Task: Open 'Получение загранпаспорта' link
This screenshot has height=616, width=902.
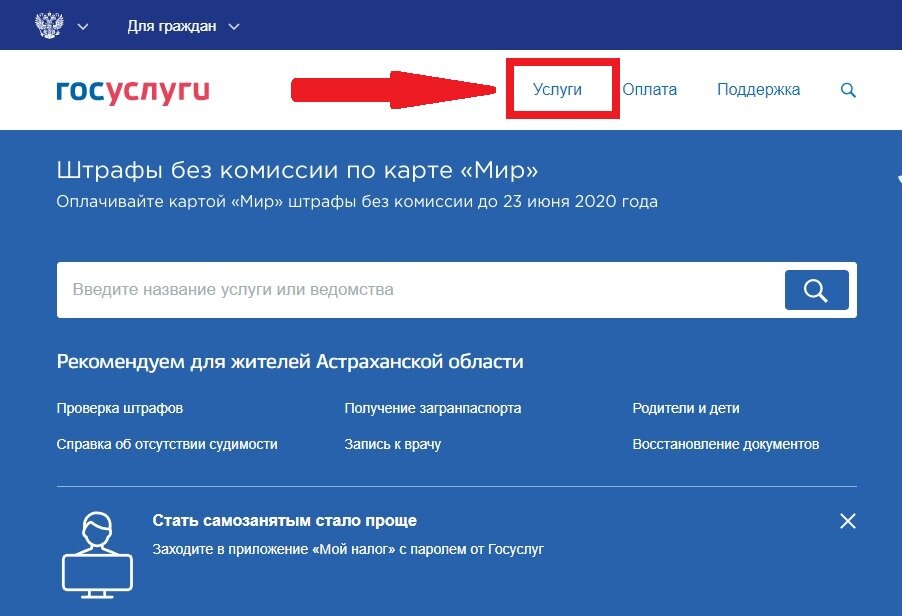Action: (433, 408)
